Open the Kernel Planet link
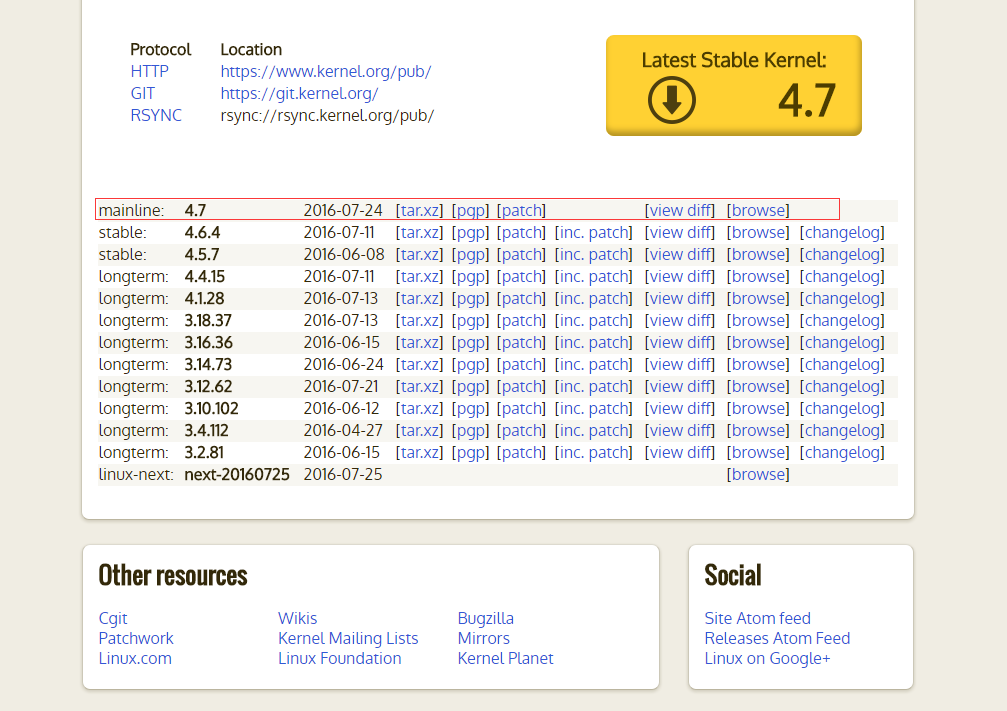Image resolution: width=1007 pixels, height=711 pixels. pyautogui.click(x=505, y=658)
